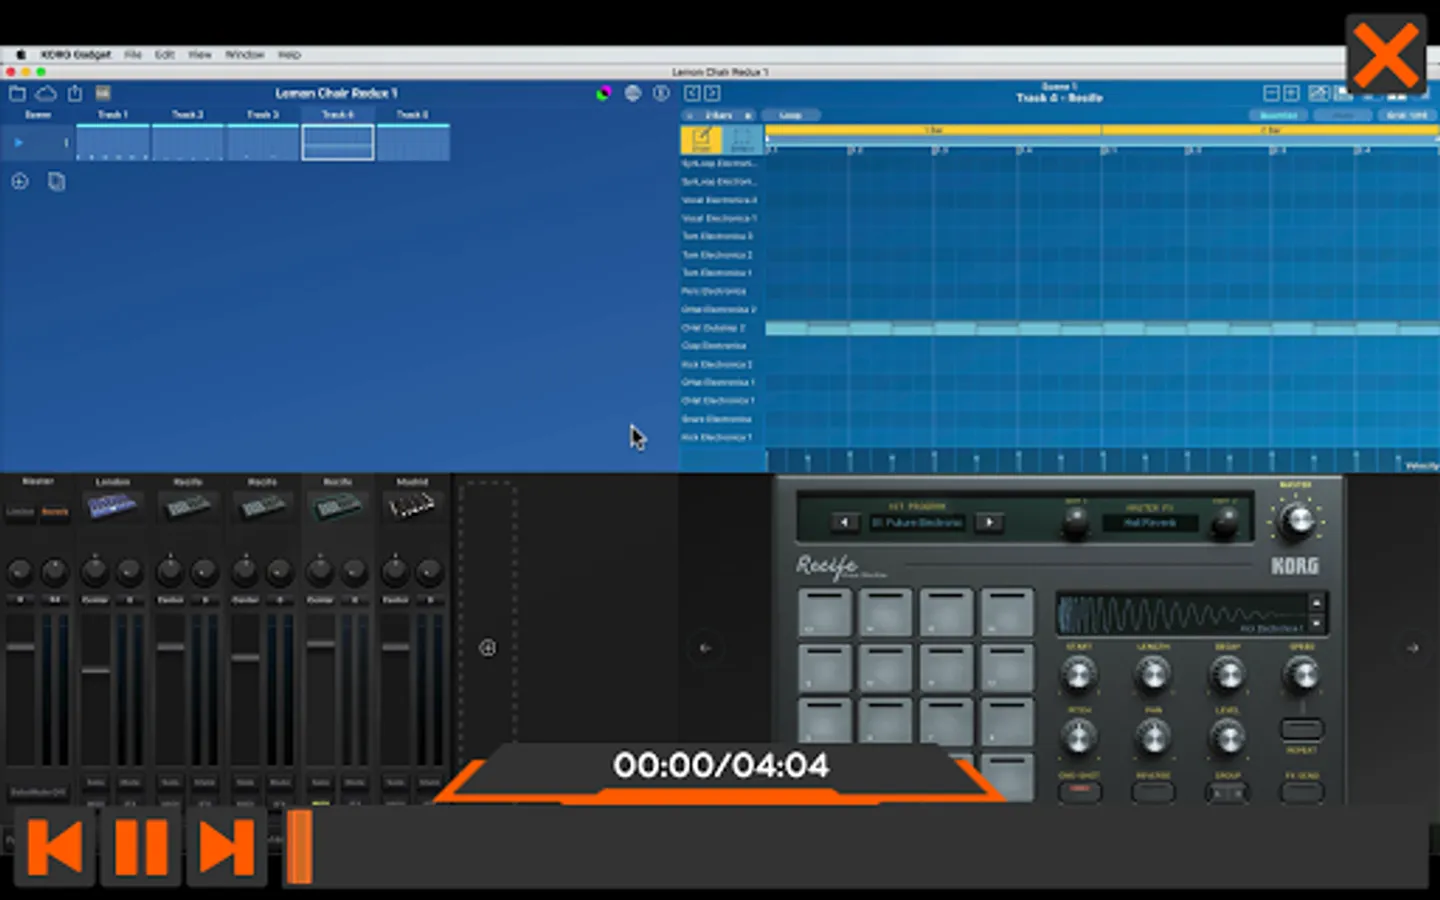Toggle the Recife REPEAT button
Image resolution: width=1440 pixels, height=900 pixels.
(x=1302, y=728)
